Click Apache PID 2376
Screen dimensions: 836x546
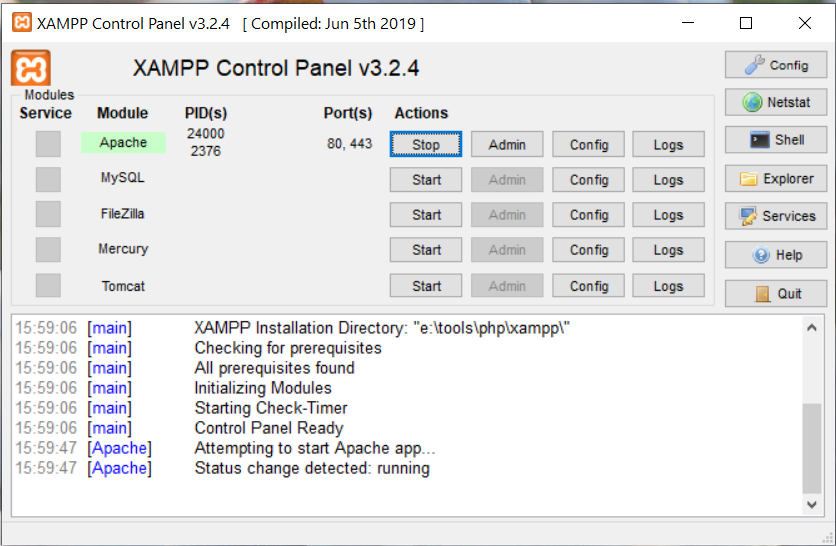(x=206, y=151)
